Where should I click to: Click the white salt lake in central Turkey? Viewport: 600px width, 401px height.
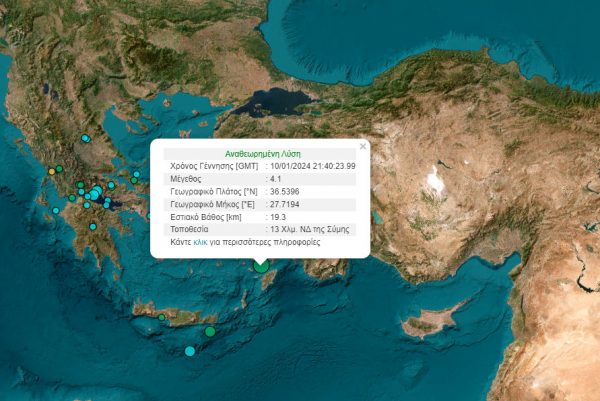tap(434, 182)
